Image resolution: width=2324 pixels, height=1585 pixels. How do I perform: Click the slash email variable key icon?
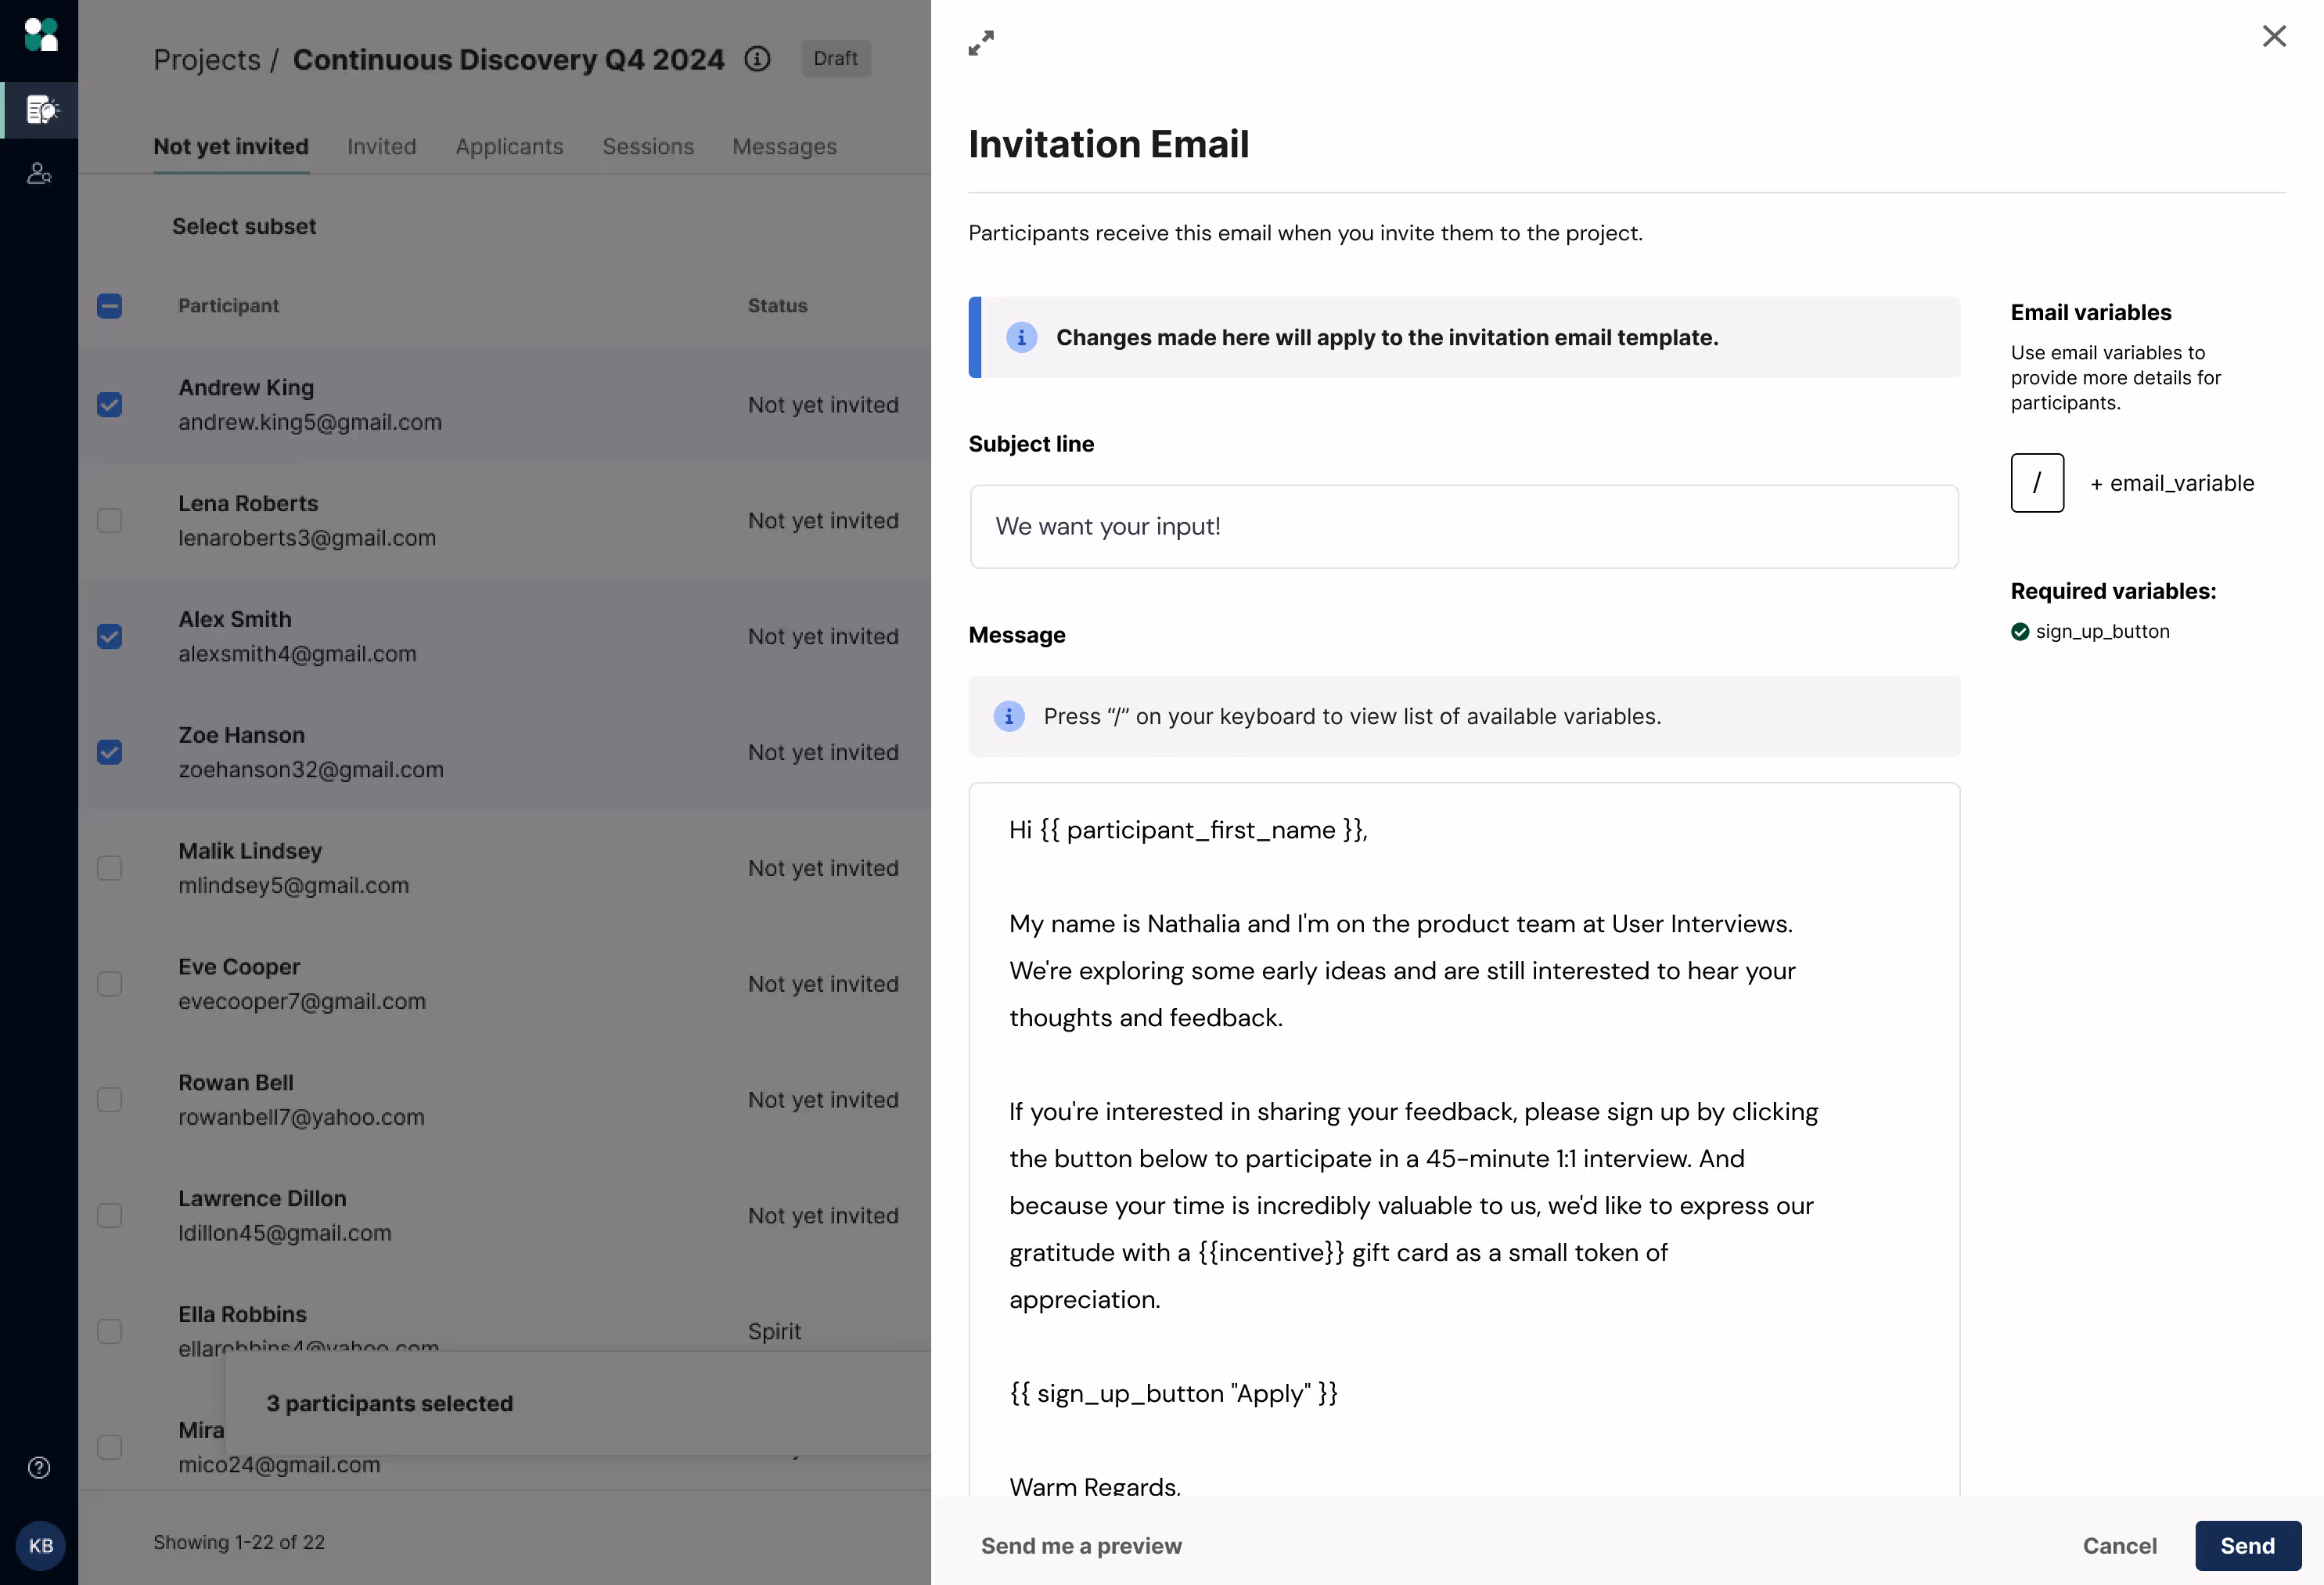click(x=2037, y=483)
